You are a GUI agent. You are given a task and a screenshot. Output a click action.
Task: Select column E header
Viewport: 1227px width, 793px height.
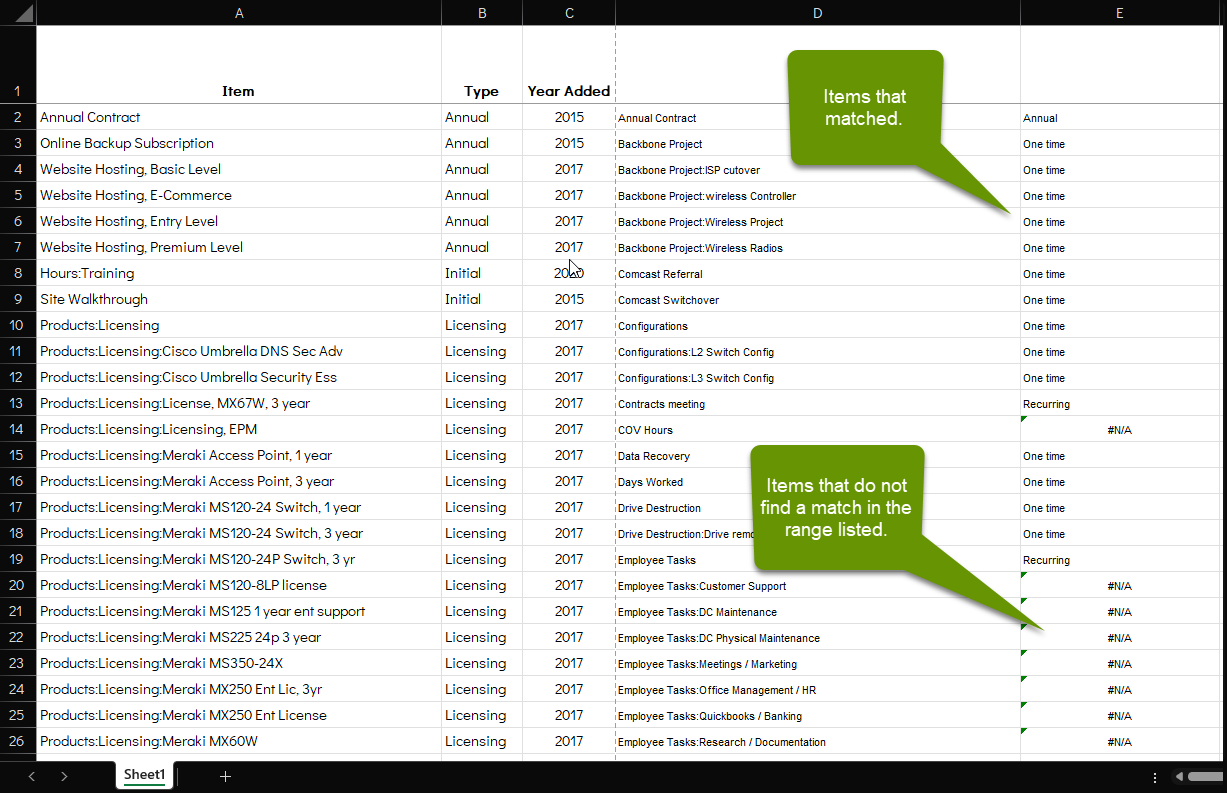point(1119,12)
